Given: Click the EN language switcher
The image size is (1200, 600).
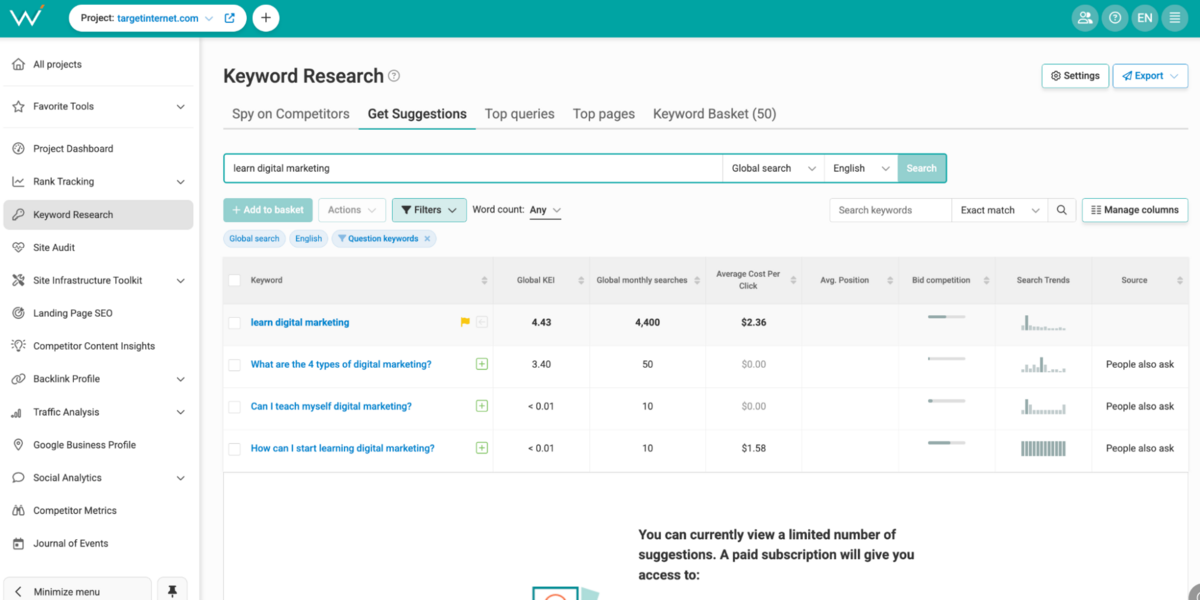Looking at the screenshot, I should click(1144, 18).
